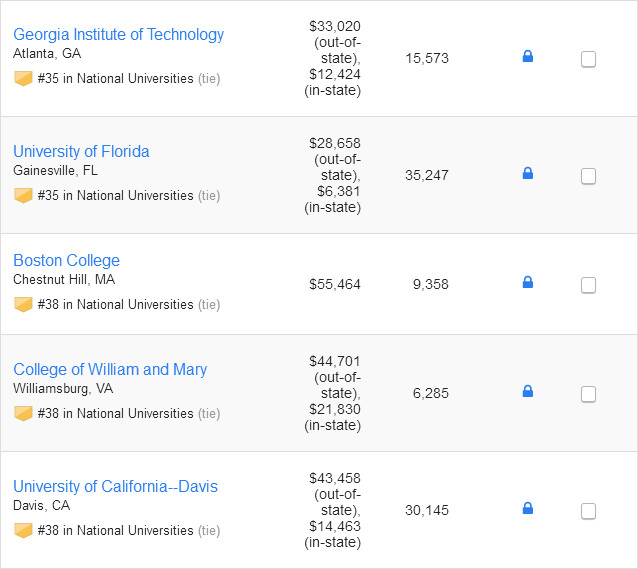Click the lock icon for University of Florida

[x=528, y=174]
